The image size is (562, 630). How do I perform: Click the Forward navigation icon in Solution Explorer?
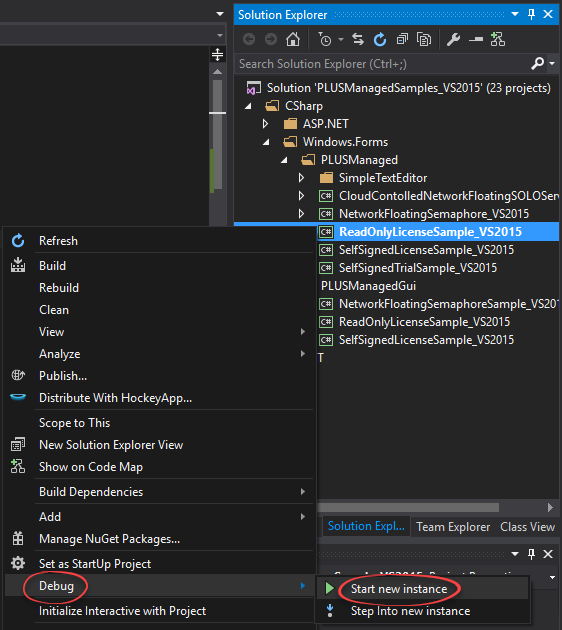coord(271,39)
